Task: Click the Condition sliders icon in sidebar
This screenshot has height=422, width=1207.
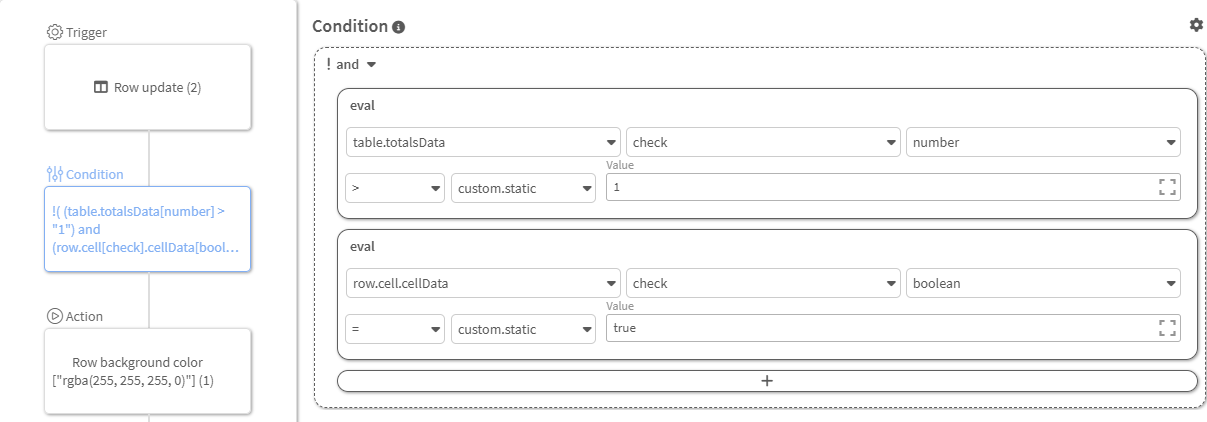Action: 55,174
